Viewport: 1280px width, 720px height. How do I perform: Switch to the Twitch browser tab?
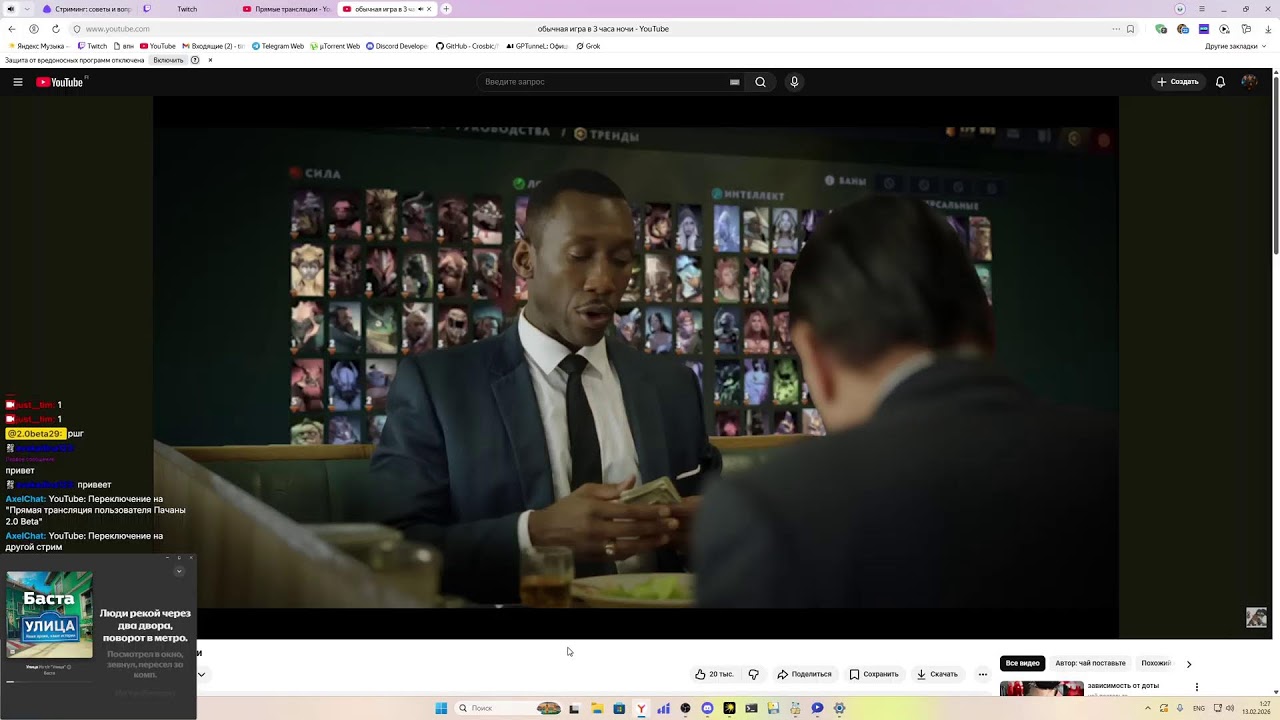click(x=186, y=9)
